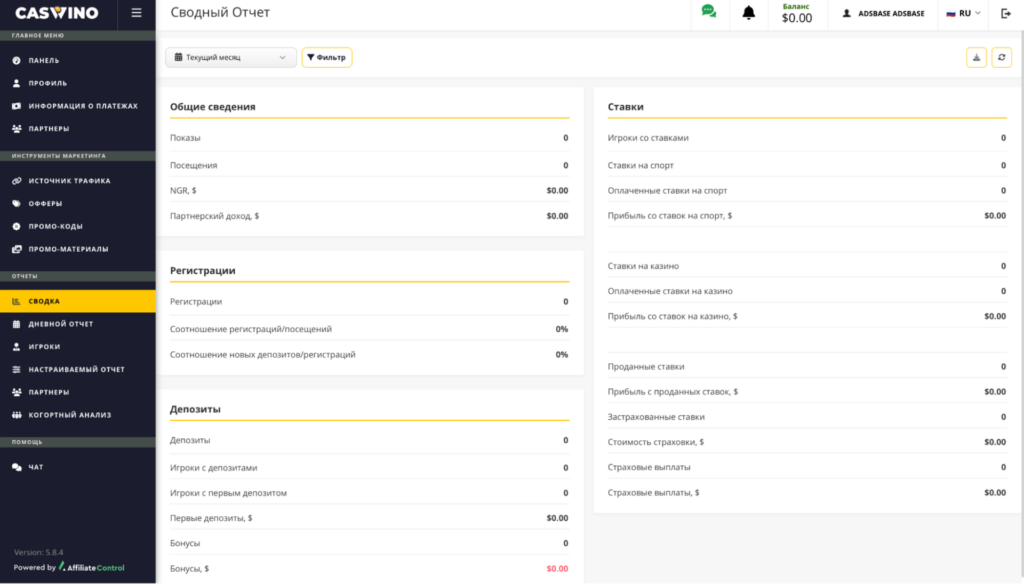Click the Сводка chart icon
Image resolution: width=1024 pixels, height=584 pixels.
click(16, 301)
